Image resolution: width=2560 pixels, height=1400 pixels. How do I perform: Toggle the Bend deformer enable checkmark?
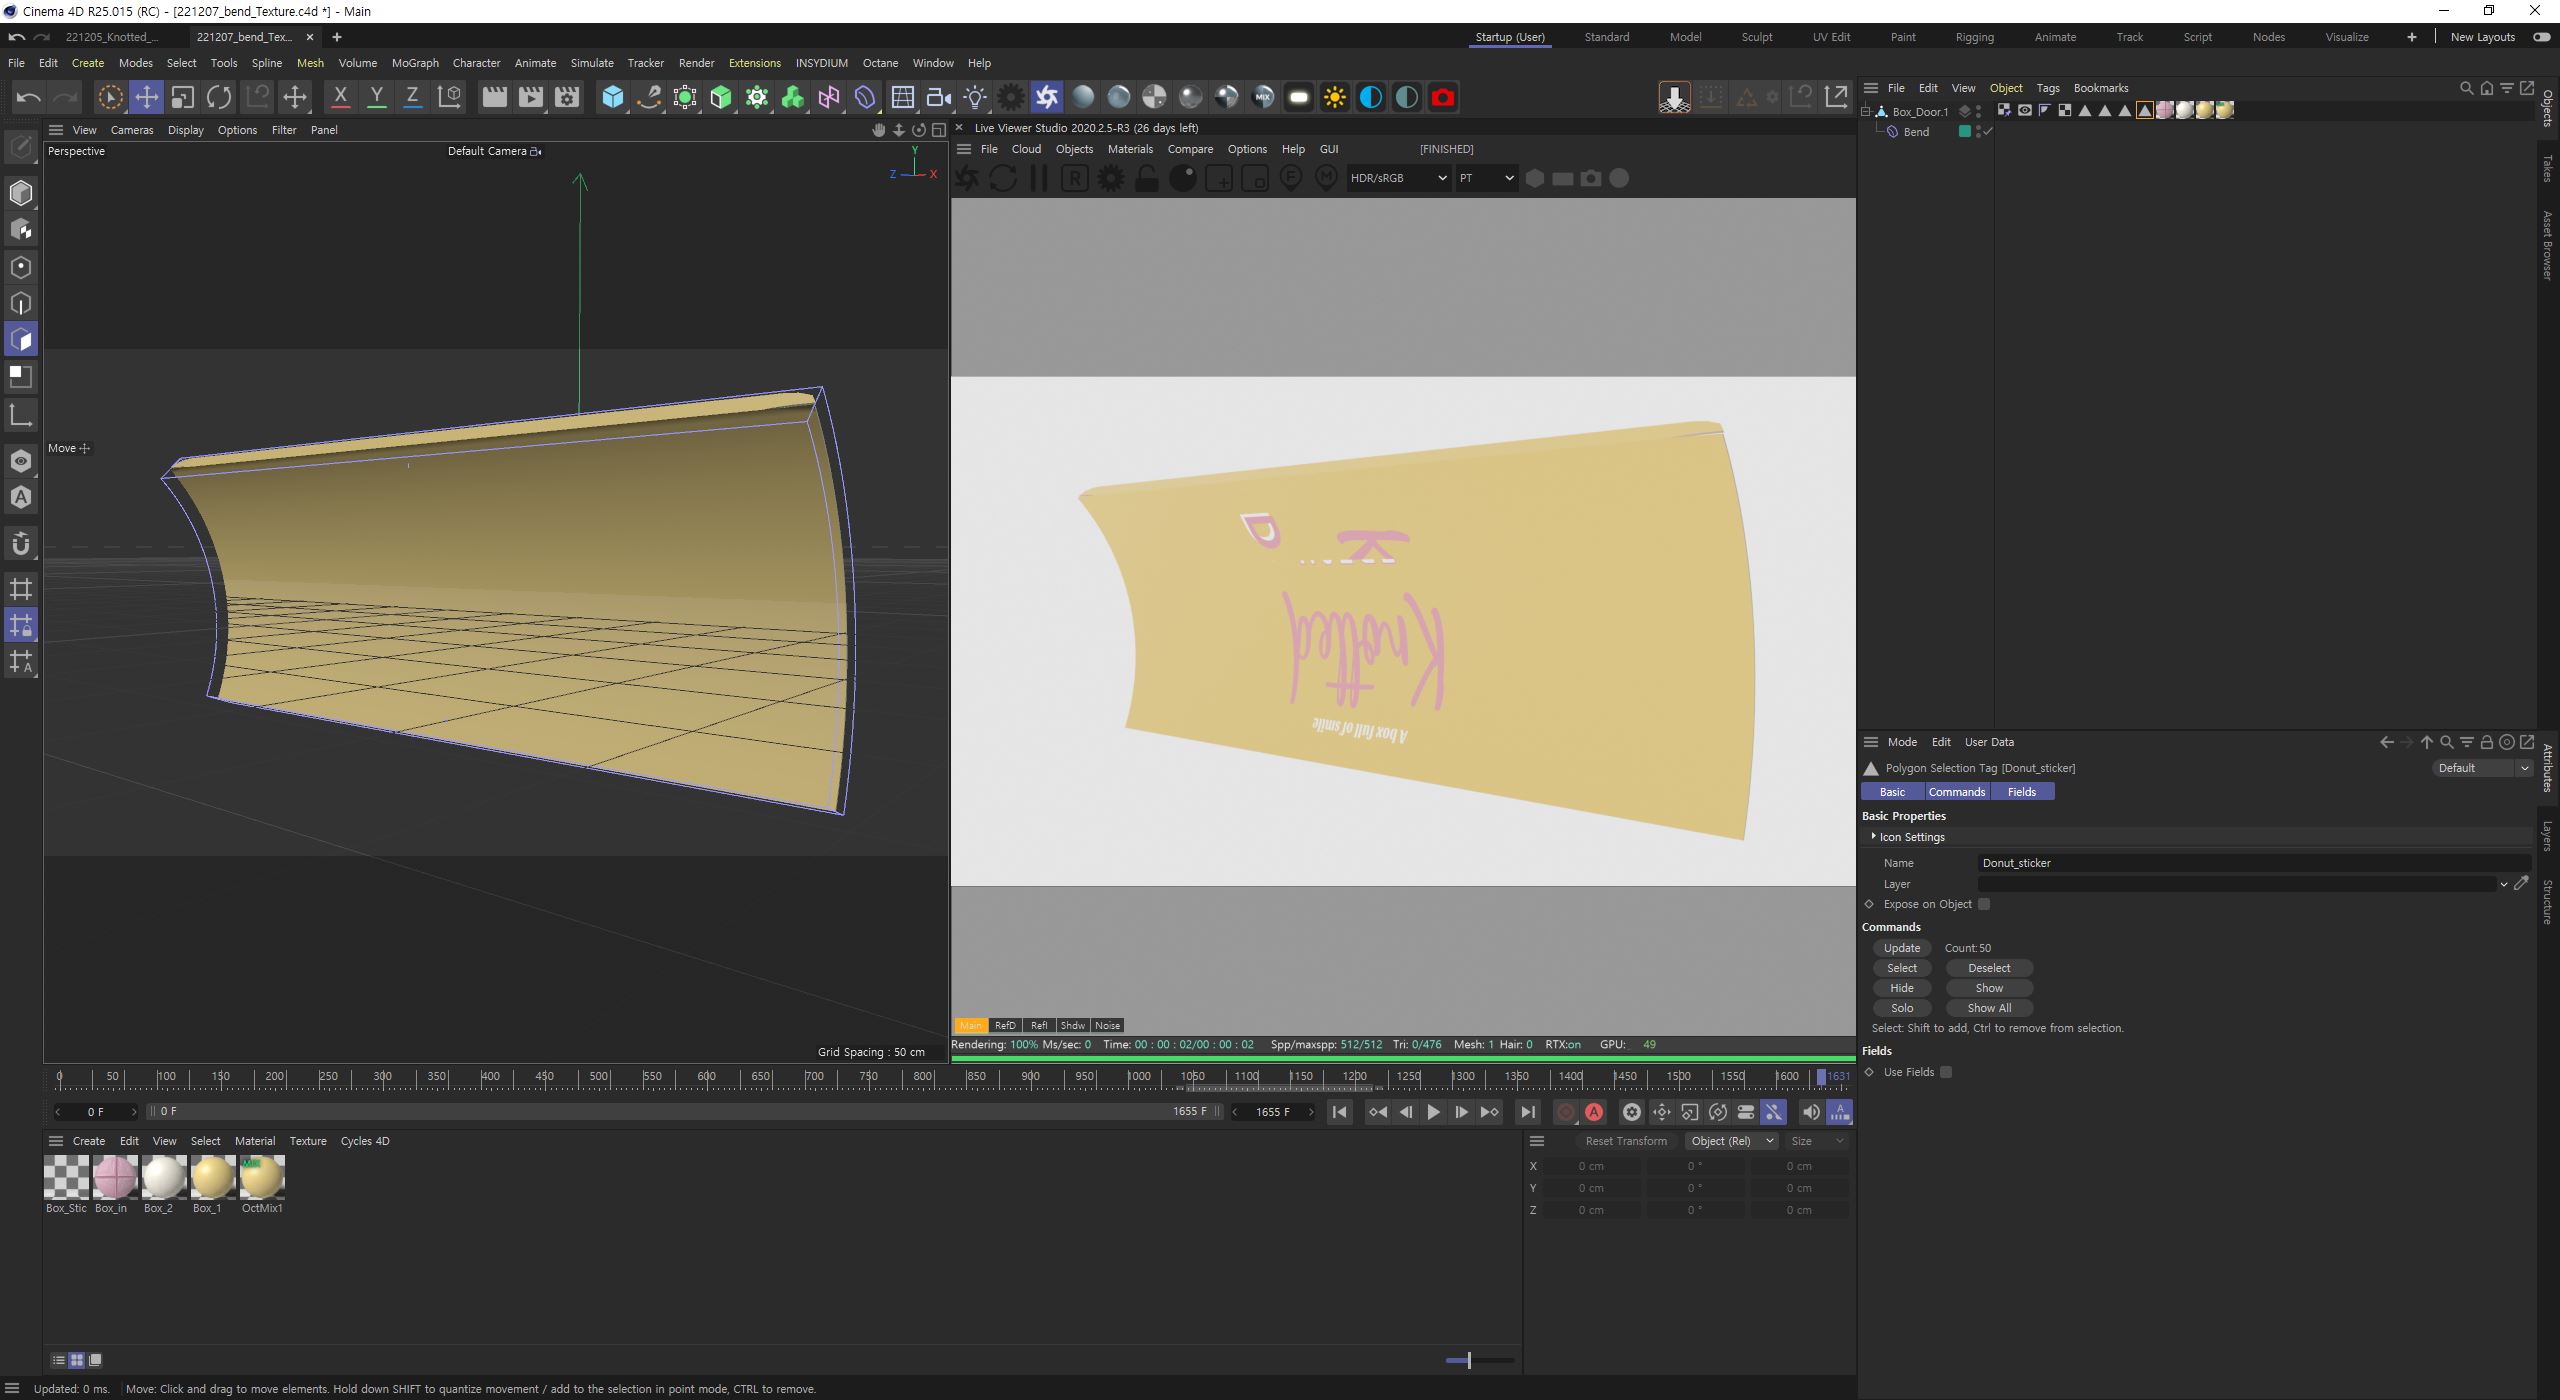click(1988, 131)
